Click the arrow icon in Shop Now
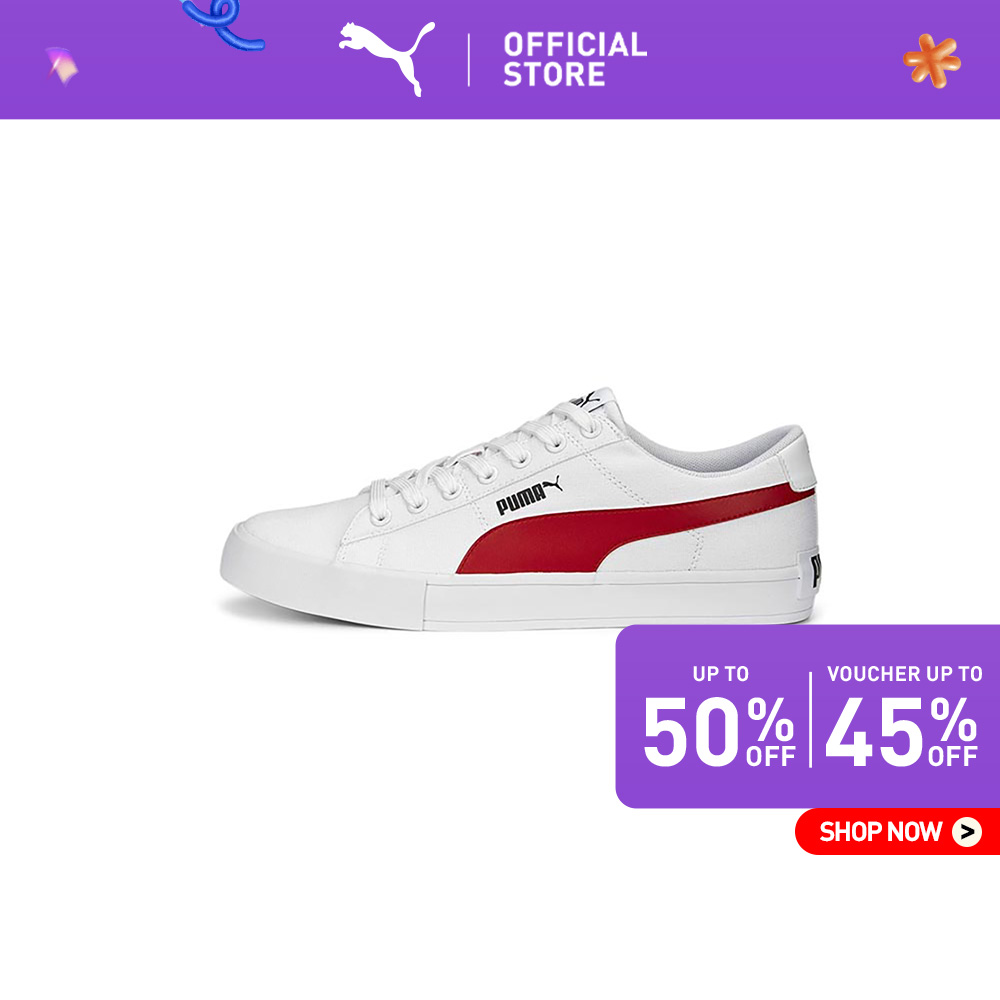This screenshot has height=1000, width=1000. click(967, 832)
